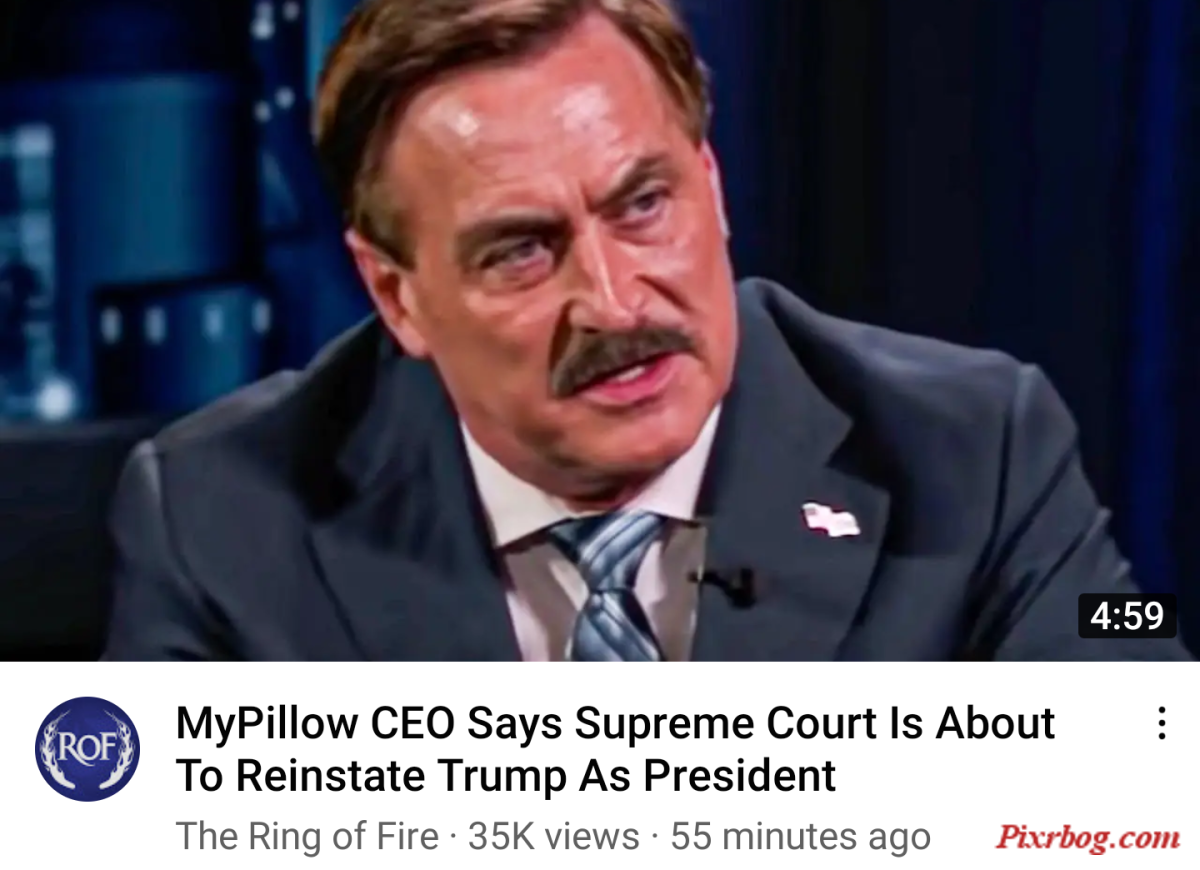Click the flag lapel pin in thumbnail
This screenshot has height=870, width=1200.
pos(830,519)
